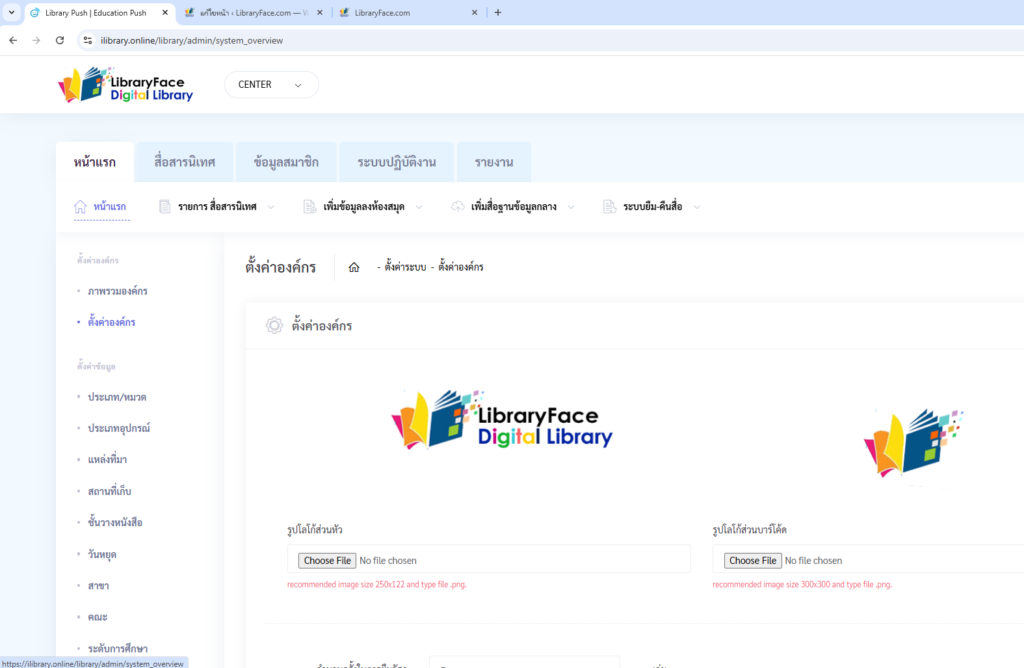
Task: Click the LibraryFace Digital Library header logo
Action: click(x=126, y=85)
